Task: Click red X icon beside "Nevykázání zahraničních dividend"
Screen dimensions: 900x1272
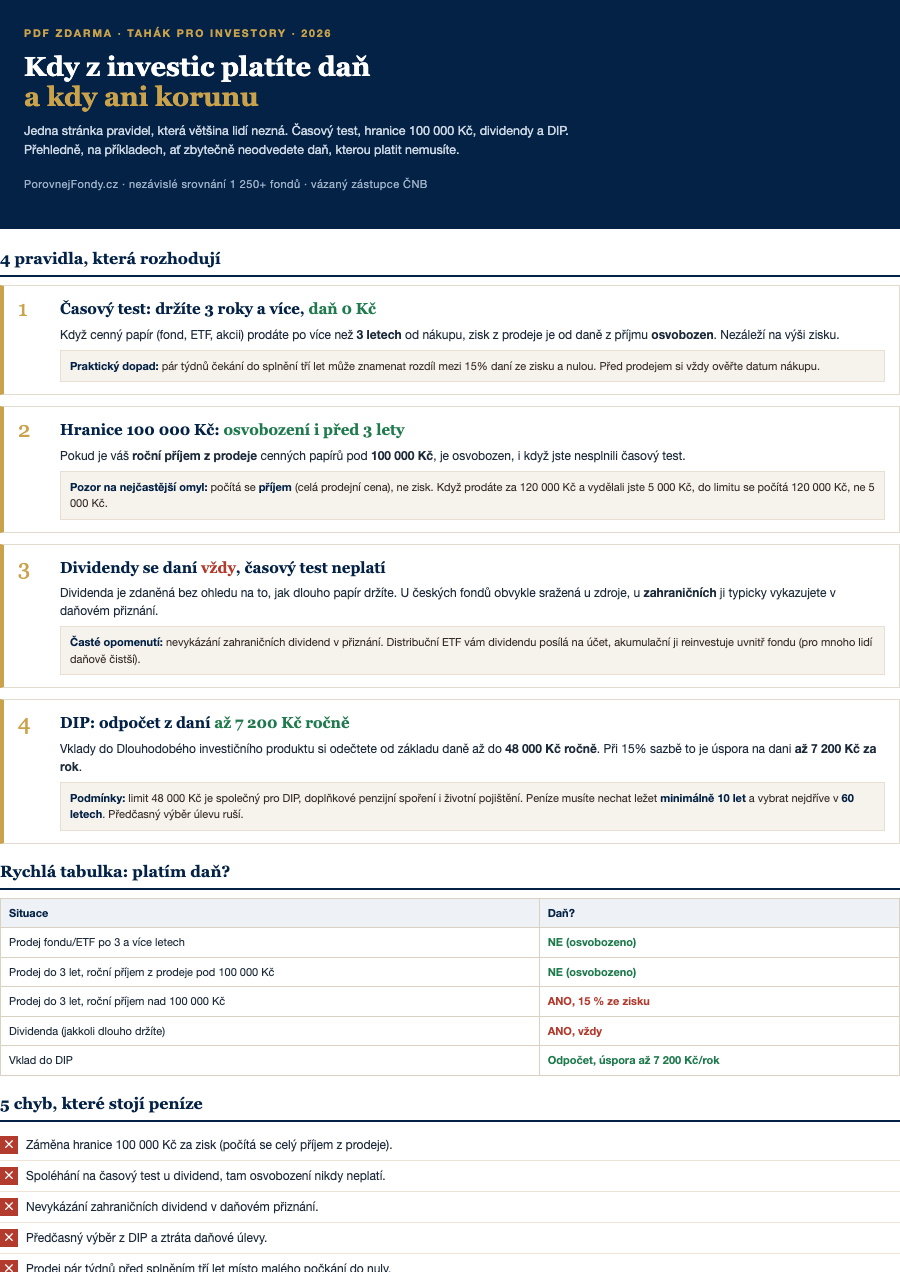Action: pos(9,1207)
